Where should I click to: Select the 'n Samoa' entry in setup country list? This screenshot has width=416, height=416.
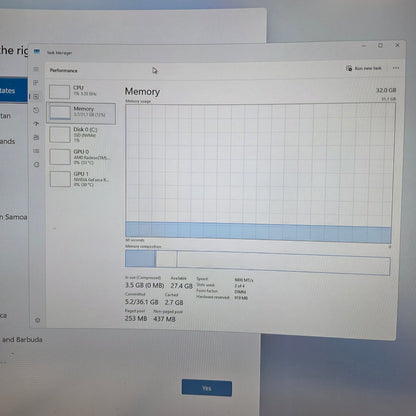(x=14, y=217)
